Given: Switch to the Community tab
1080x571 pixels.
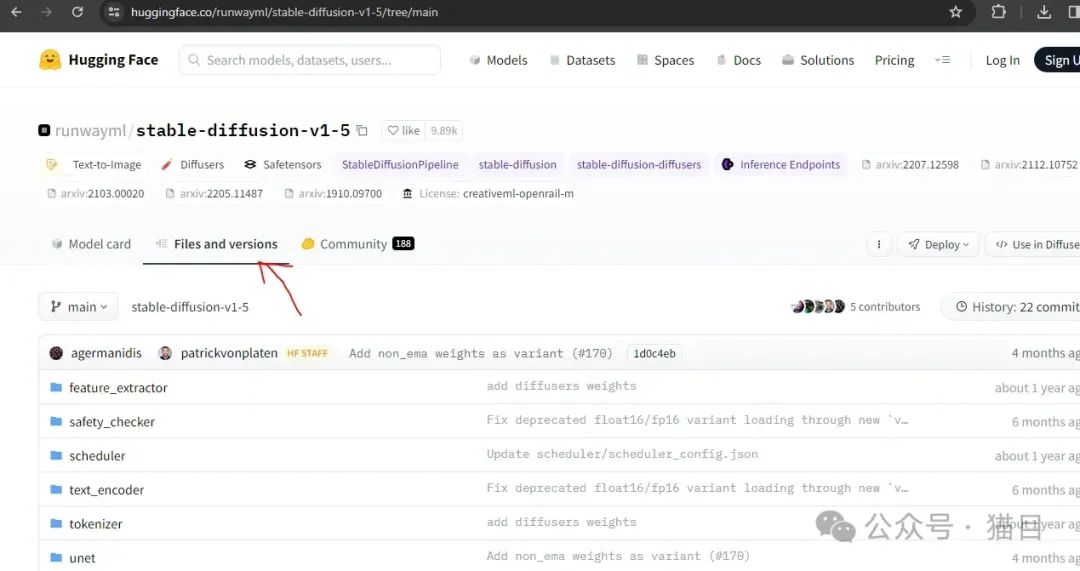Looking at the screenshot, I should (357, 244).
